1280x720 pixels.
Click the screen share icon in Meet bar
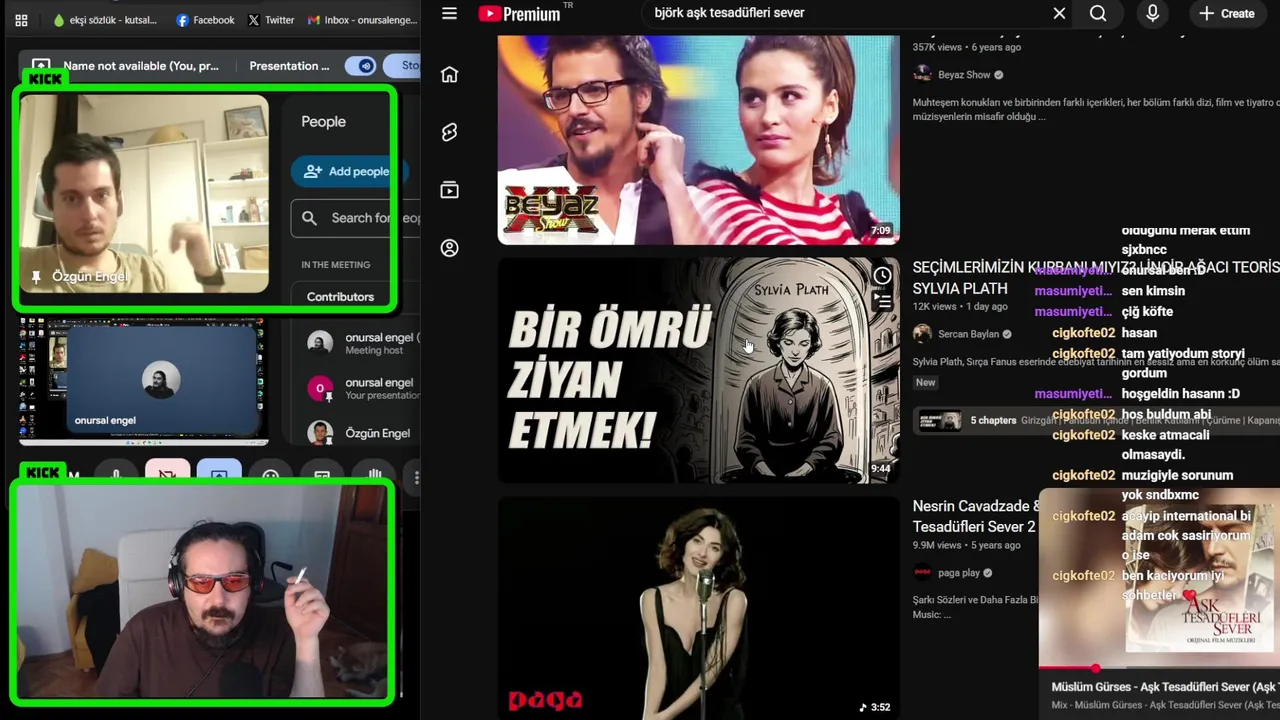(41, 66)
